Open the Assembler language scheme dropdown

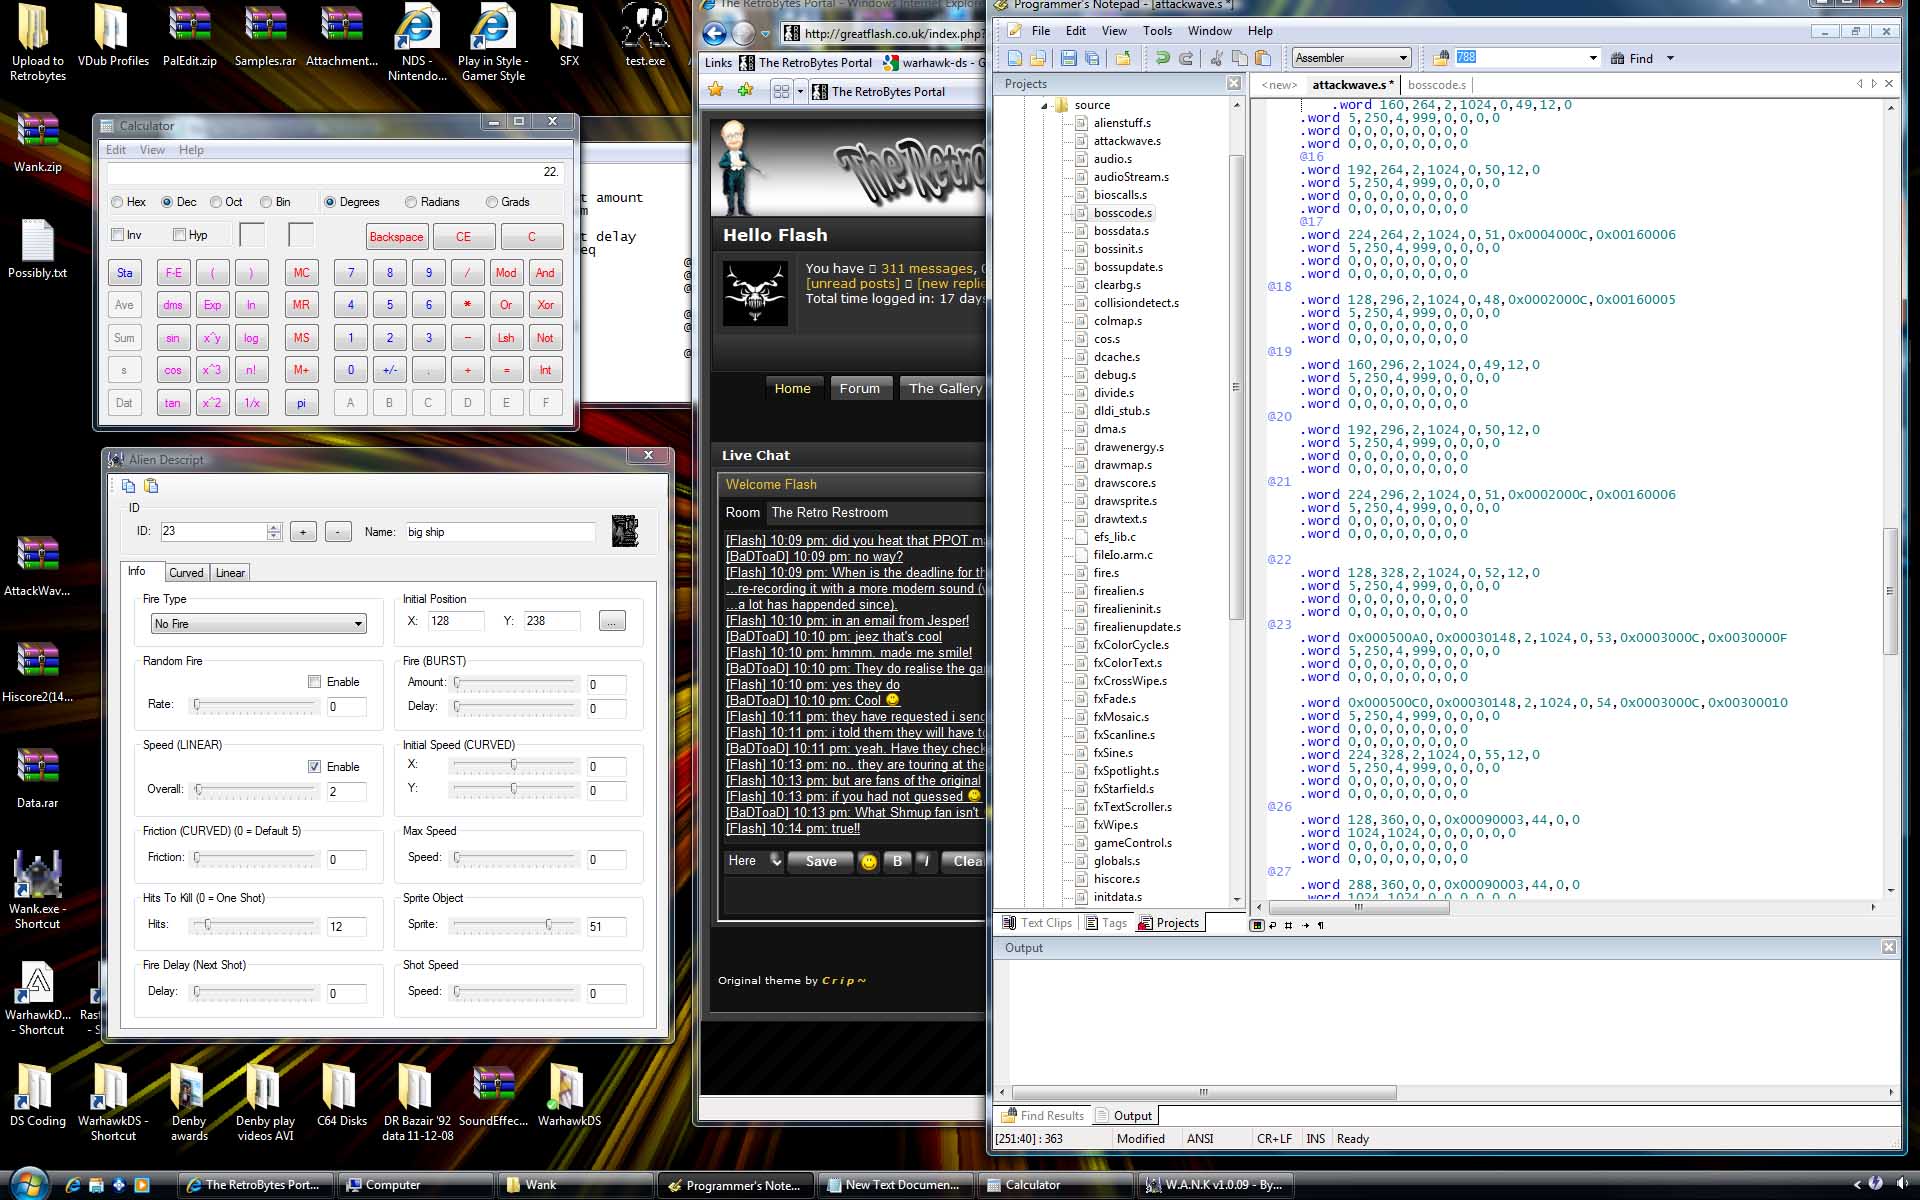click(x=1403, y=58)
